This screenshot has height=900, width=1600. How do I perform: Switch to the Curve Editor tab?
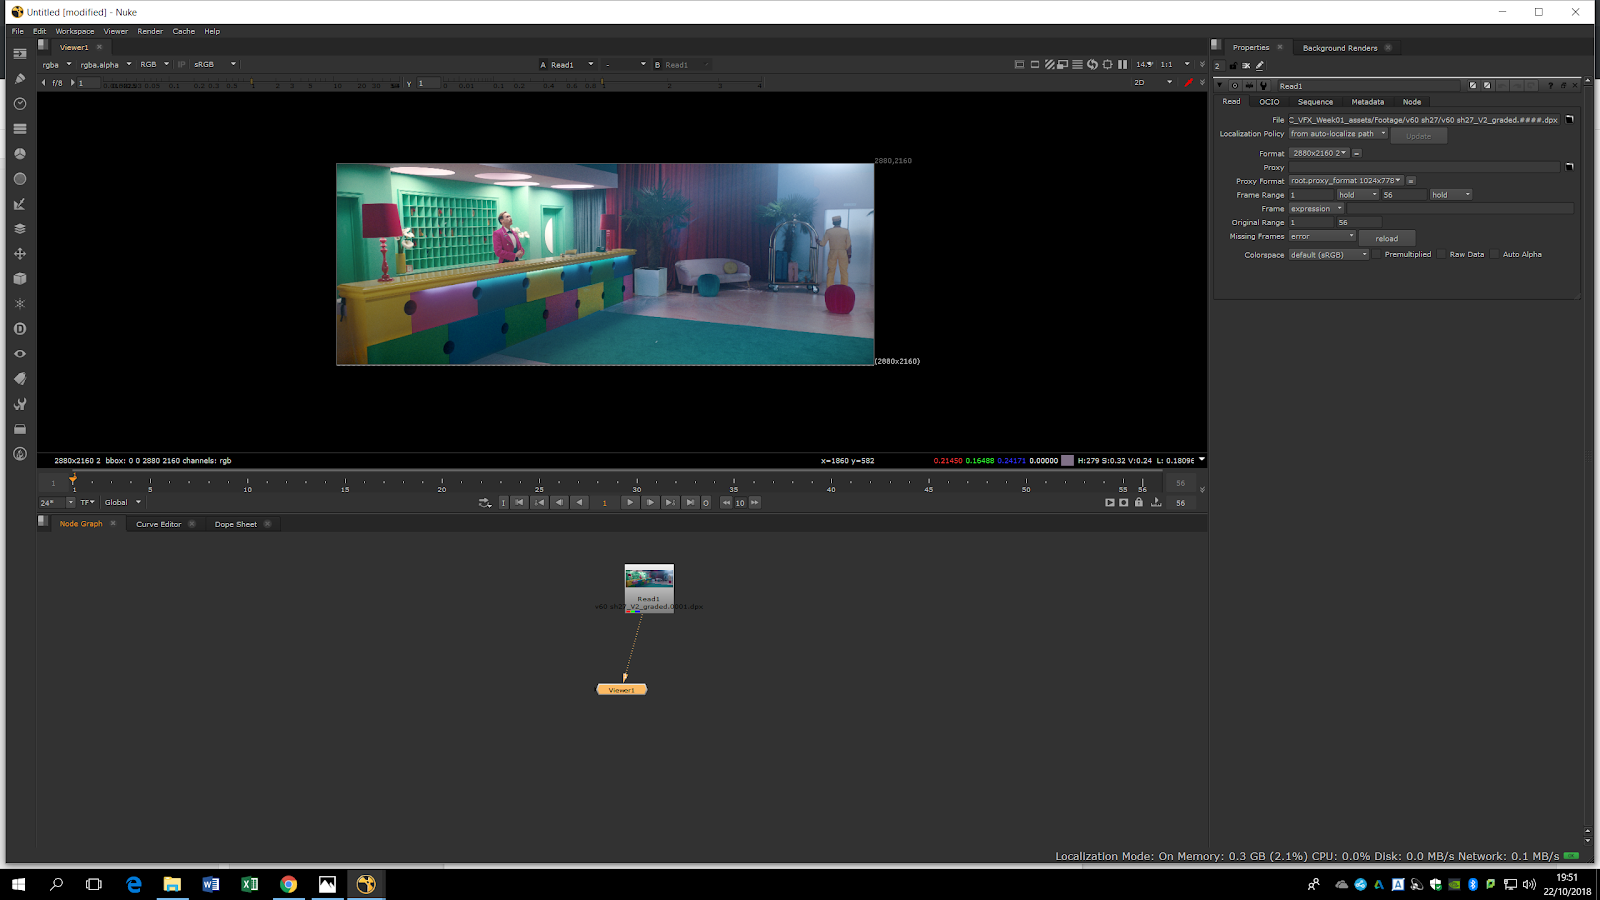(159, 524)
